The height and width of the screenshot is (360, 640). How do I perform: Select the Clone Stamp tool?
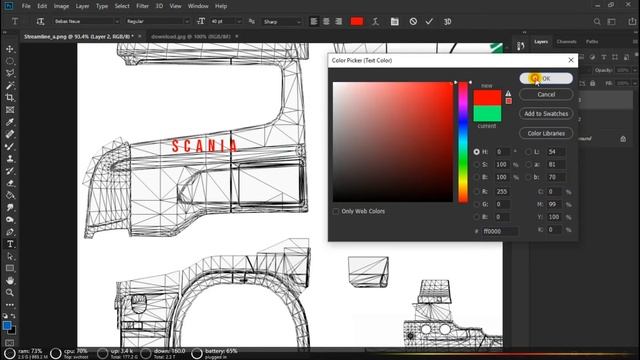10,159
